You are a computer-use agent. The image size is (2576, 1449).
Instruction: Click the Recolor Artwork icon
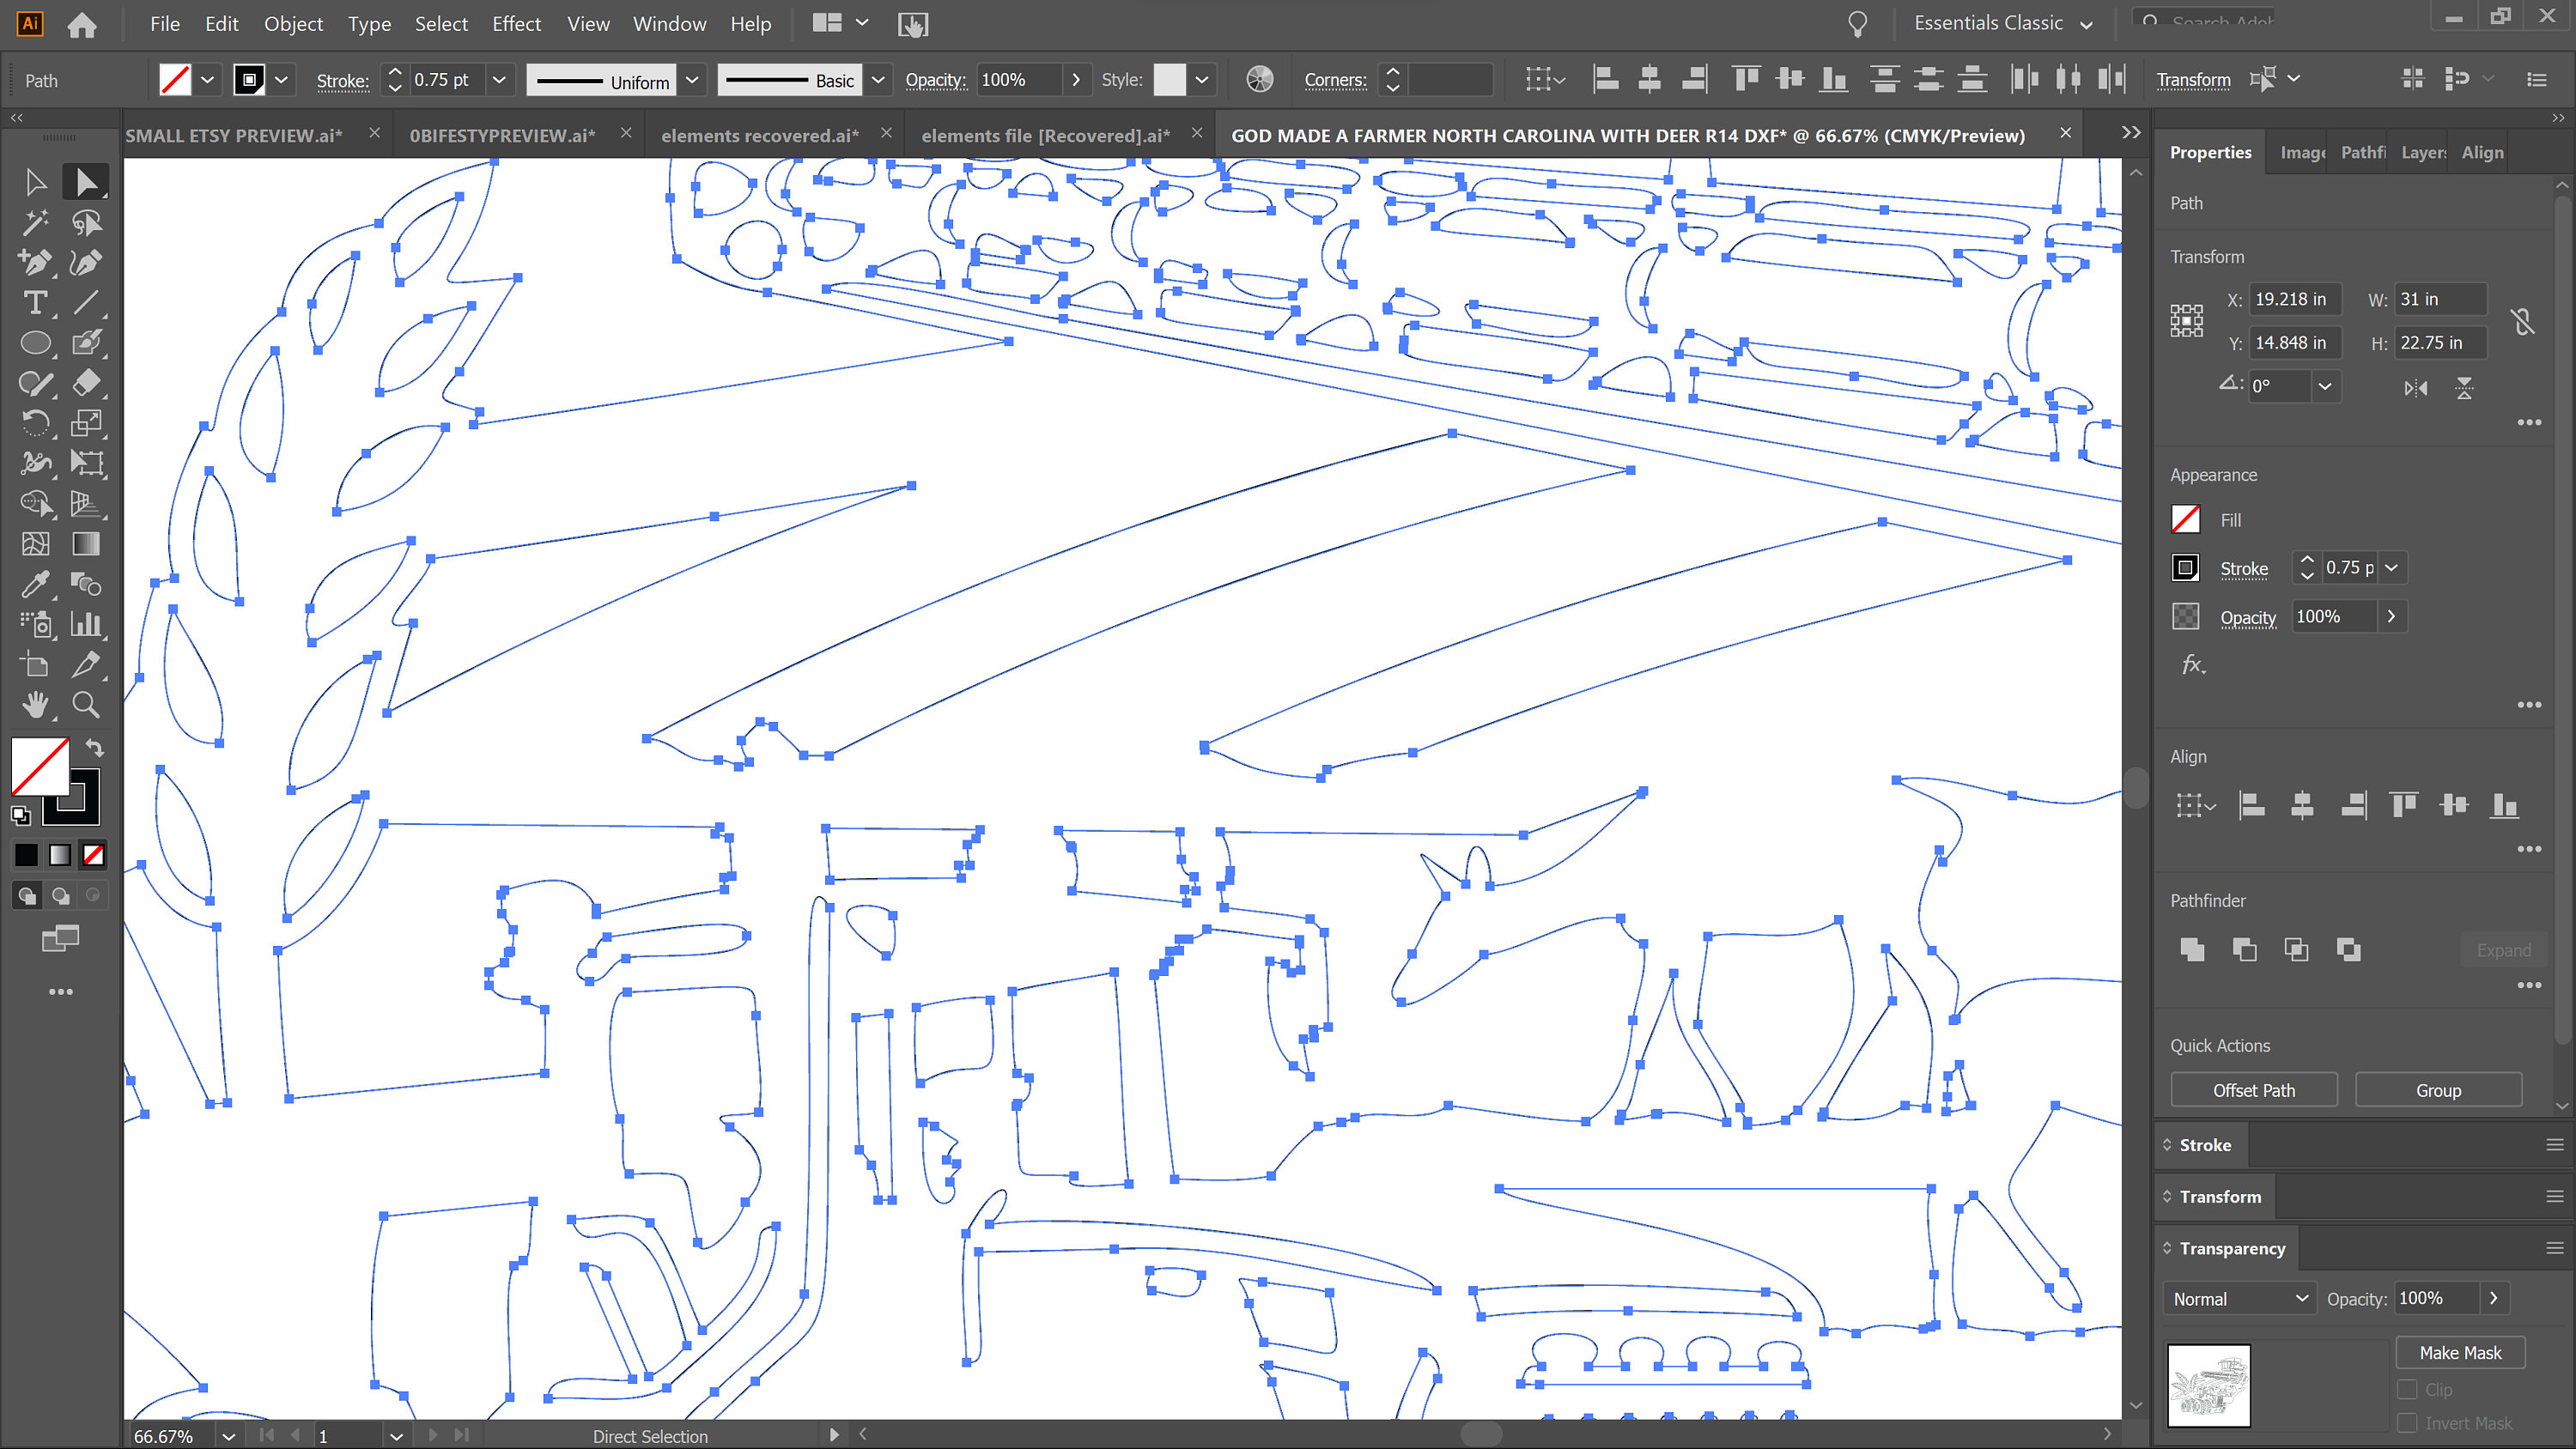pos(1260,80)
